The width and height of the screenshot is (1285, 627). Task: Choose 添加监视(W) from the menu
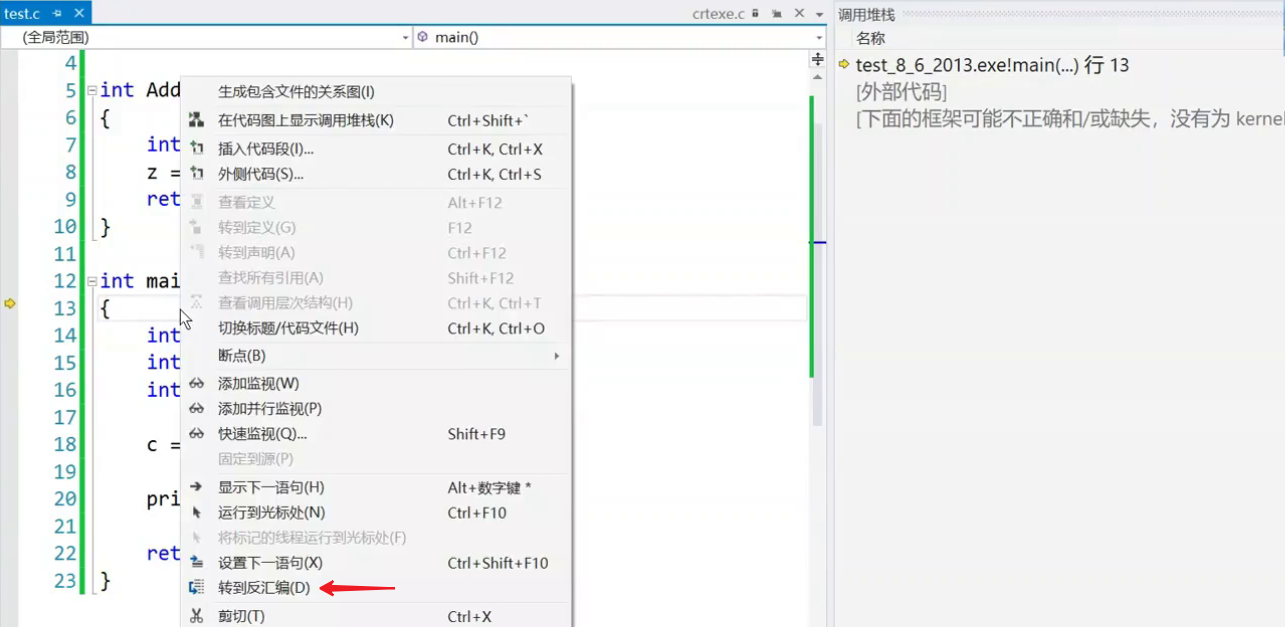pyautogui.click(x=375, y=383)
